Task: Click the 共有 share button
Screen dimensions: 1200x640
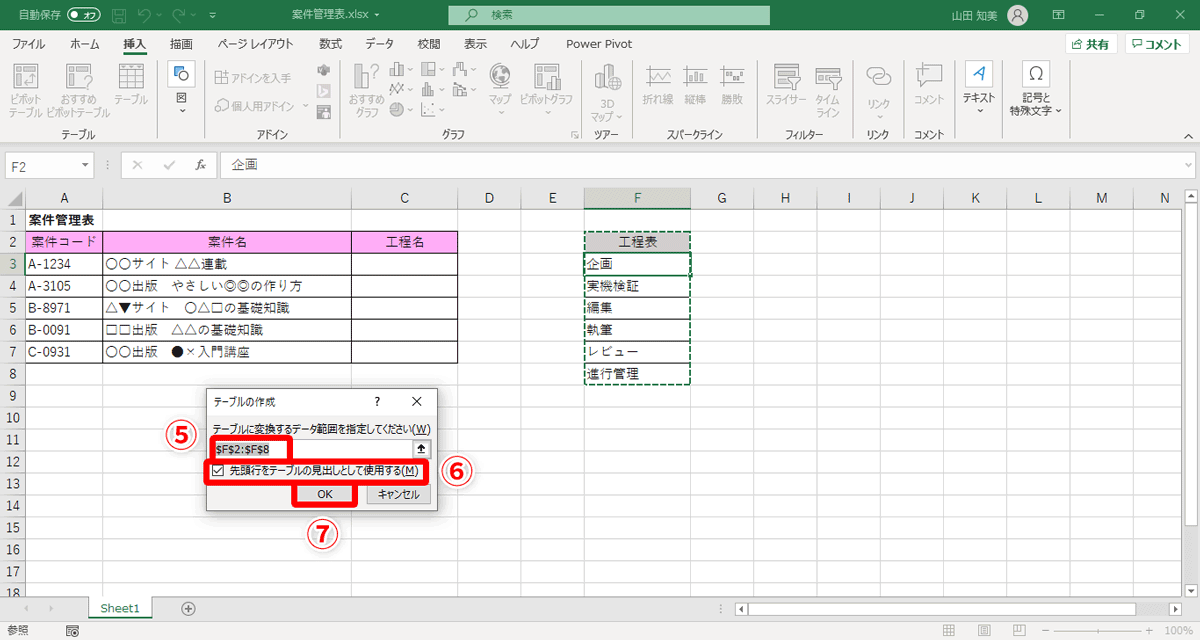Action: 1090,44
